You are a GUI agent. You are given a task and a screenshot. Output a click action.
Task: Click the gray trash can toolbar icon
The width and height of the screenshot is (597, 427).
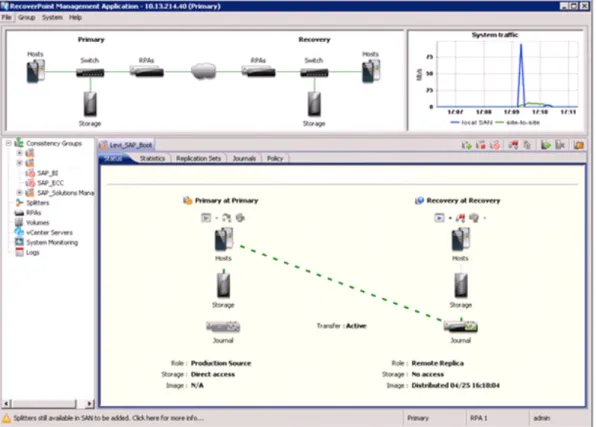coord(527,145)
